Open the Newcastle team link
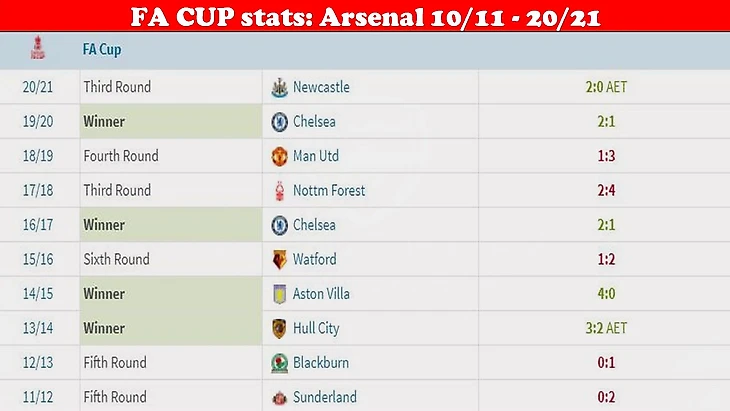The height and width of the screenshot is (411, 730). click(x=321, y=87)
